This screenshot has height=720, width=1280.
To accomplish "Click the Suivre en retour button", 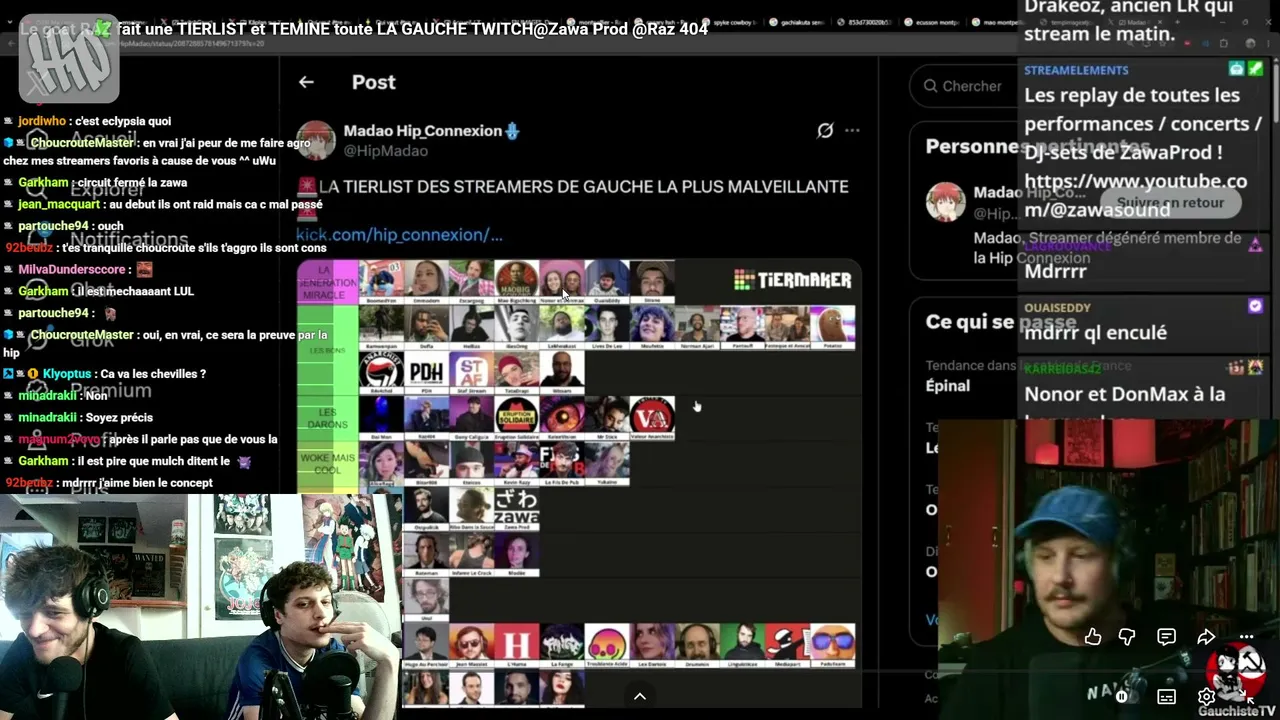I will [1170, 202].
